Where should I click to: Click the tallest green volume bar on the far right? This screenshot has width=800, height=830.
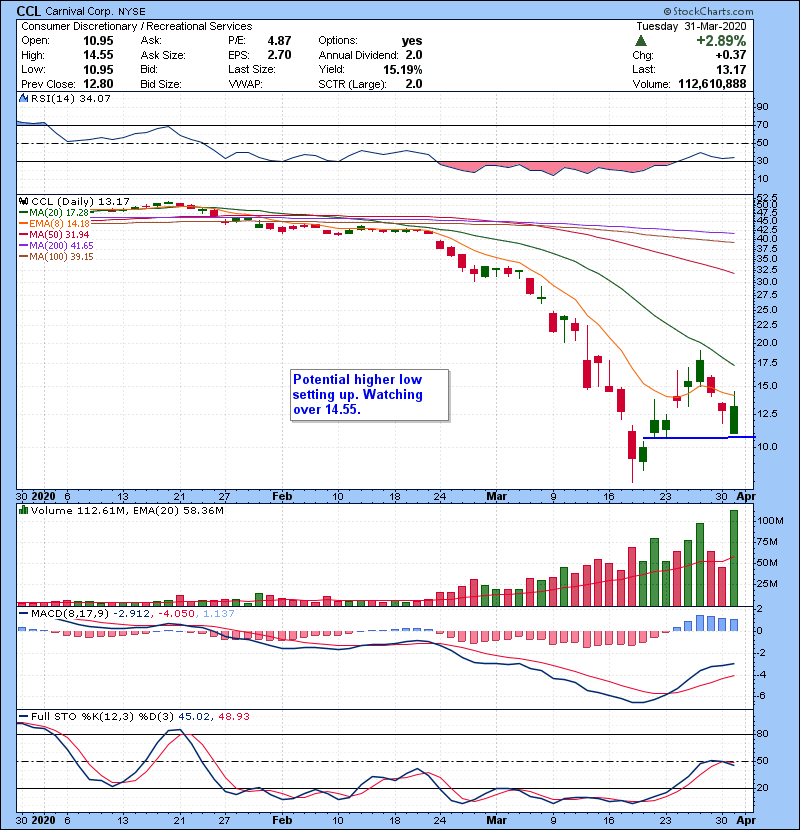tap(734, 558)
